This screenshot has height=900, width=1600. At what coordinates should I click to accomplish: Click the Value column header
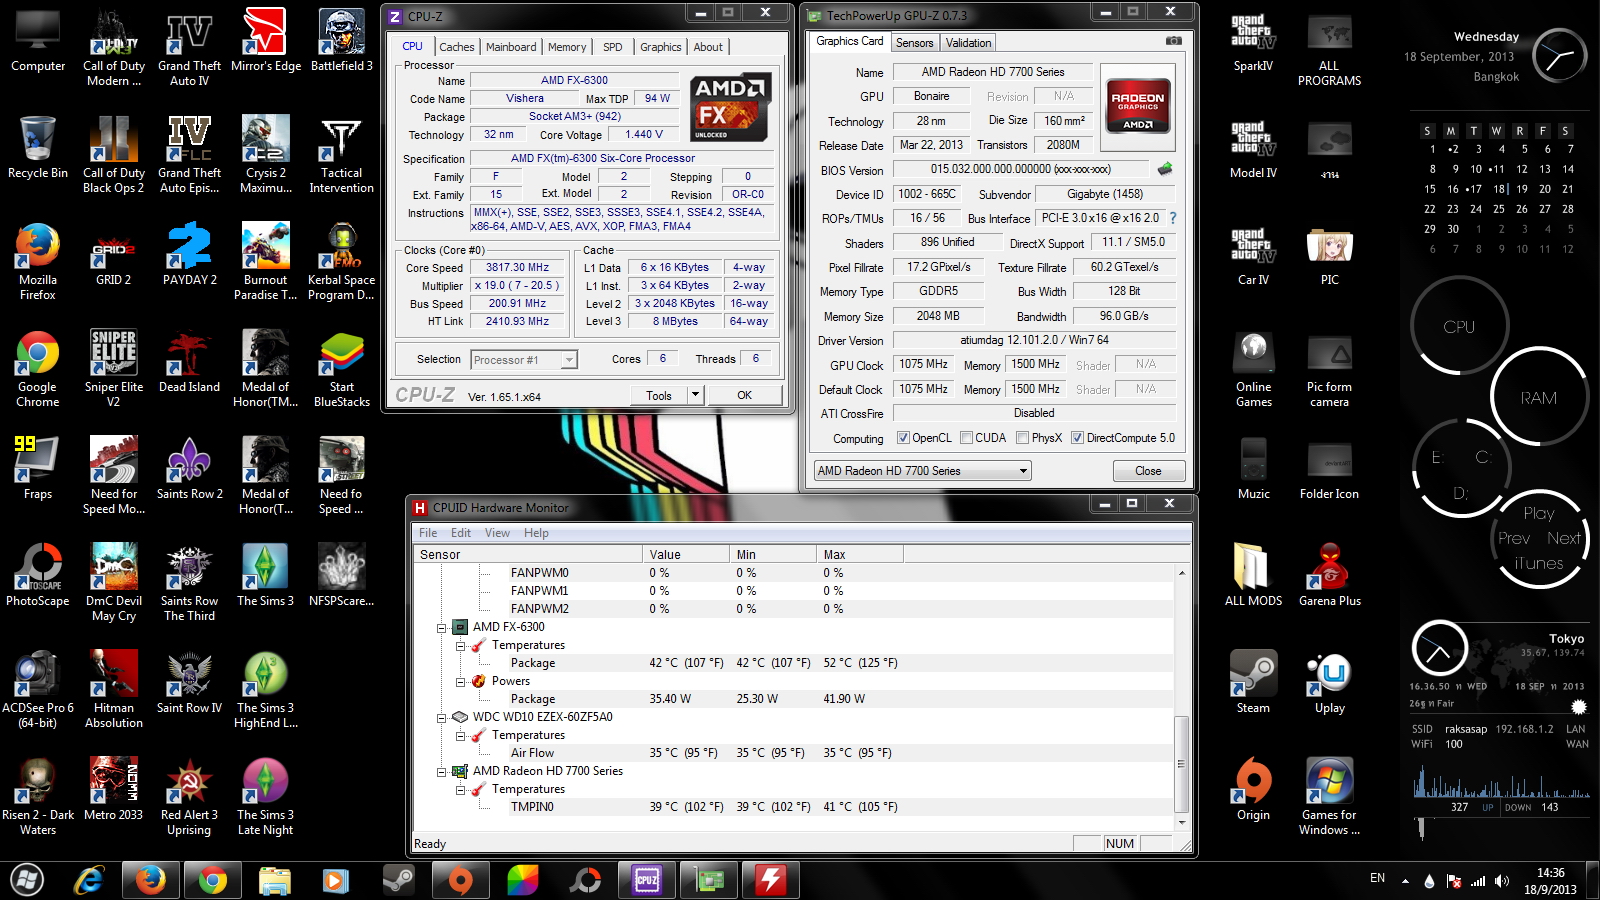(685, 555)
